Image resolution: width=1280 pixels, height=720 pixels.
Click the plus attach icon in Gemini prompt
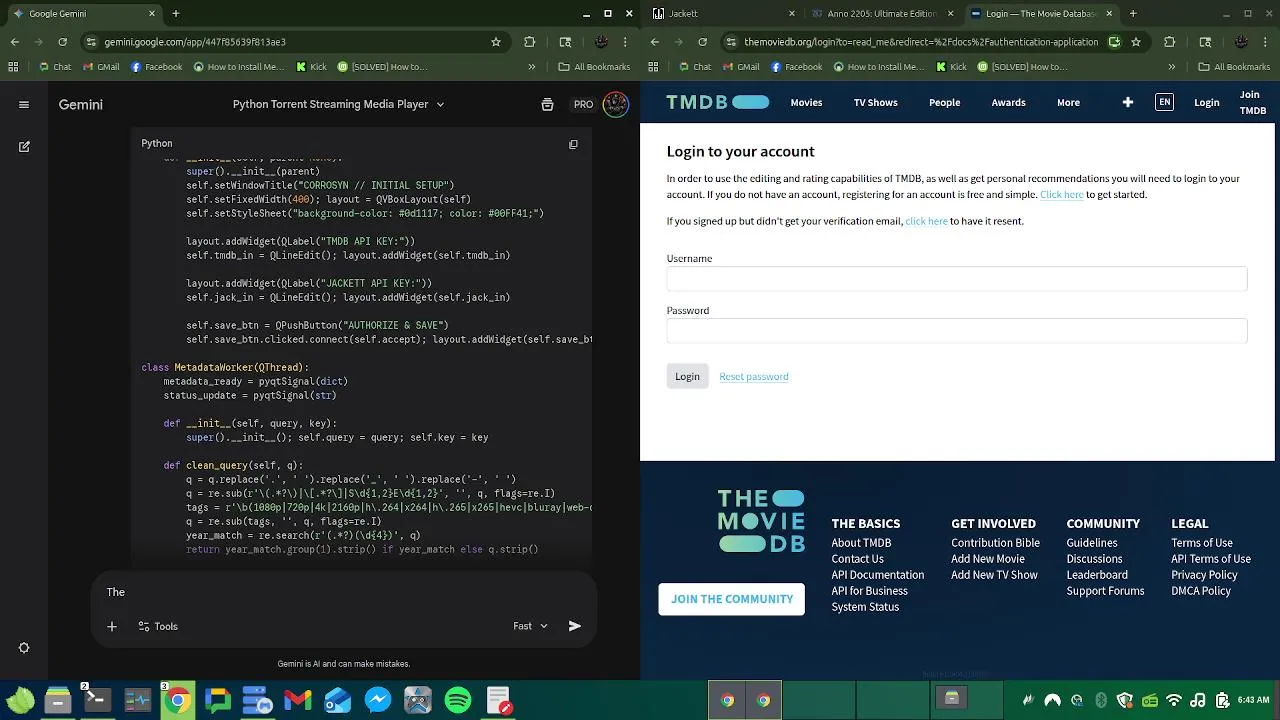point(112,626)
